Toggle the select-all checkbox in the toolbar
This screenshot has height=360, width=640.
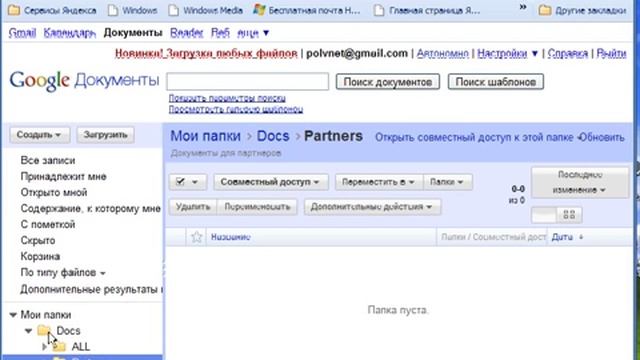click(x=180, y=182)
